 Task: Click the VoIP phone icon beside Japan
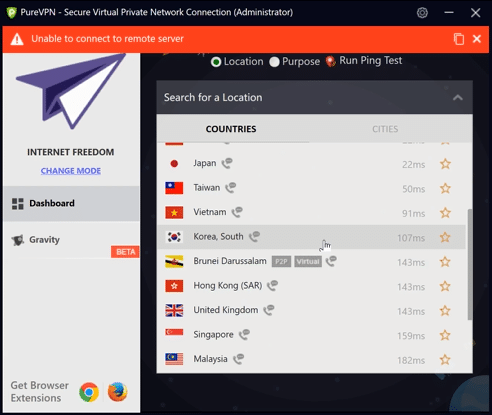click(227, 163)
